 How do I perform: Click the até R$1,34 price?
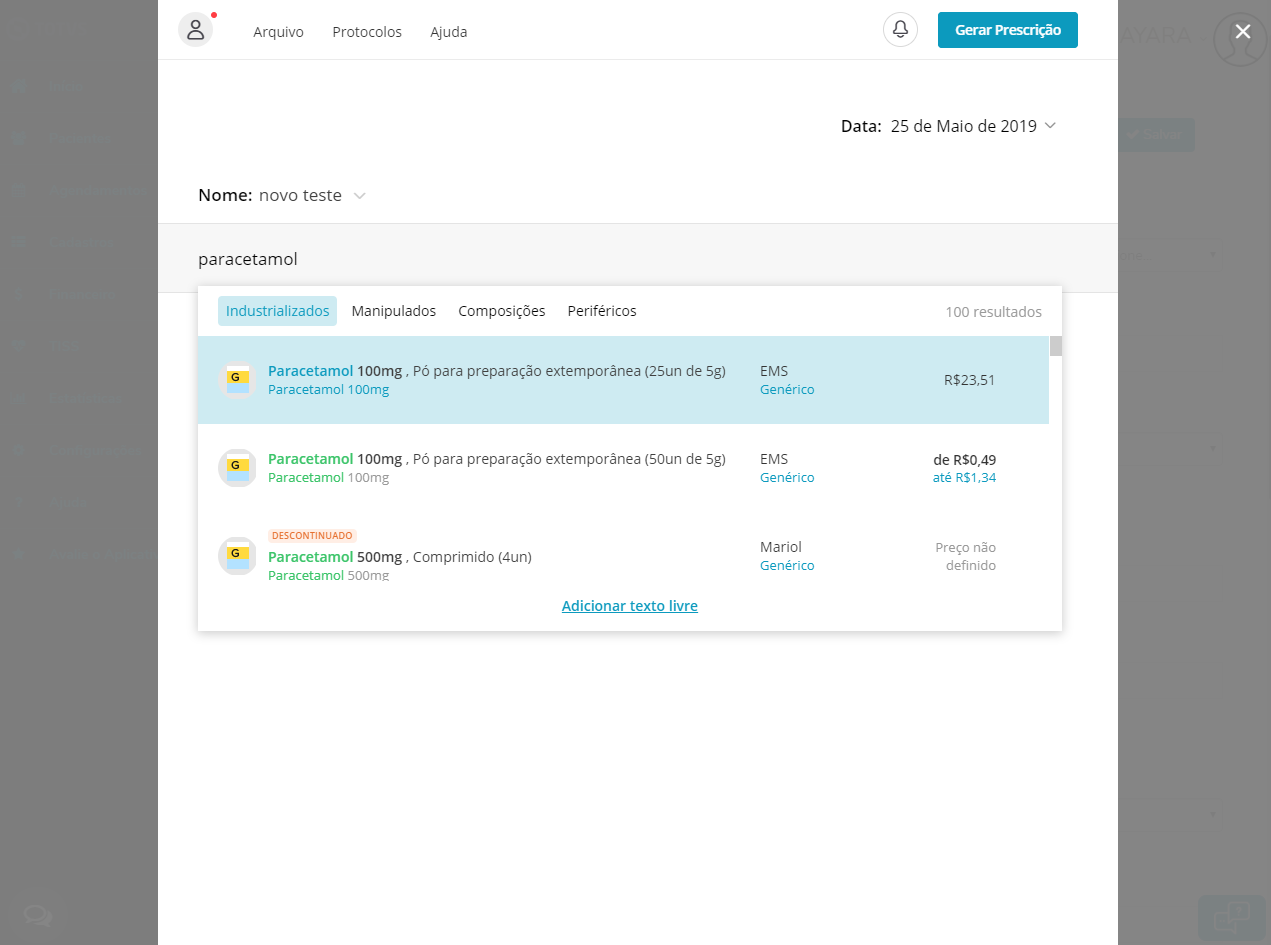click(x=964, y=478)
